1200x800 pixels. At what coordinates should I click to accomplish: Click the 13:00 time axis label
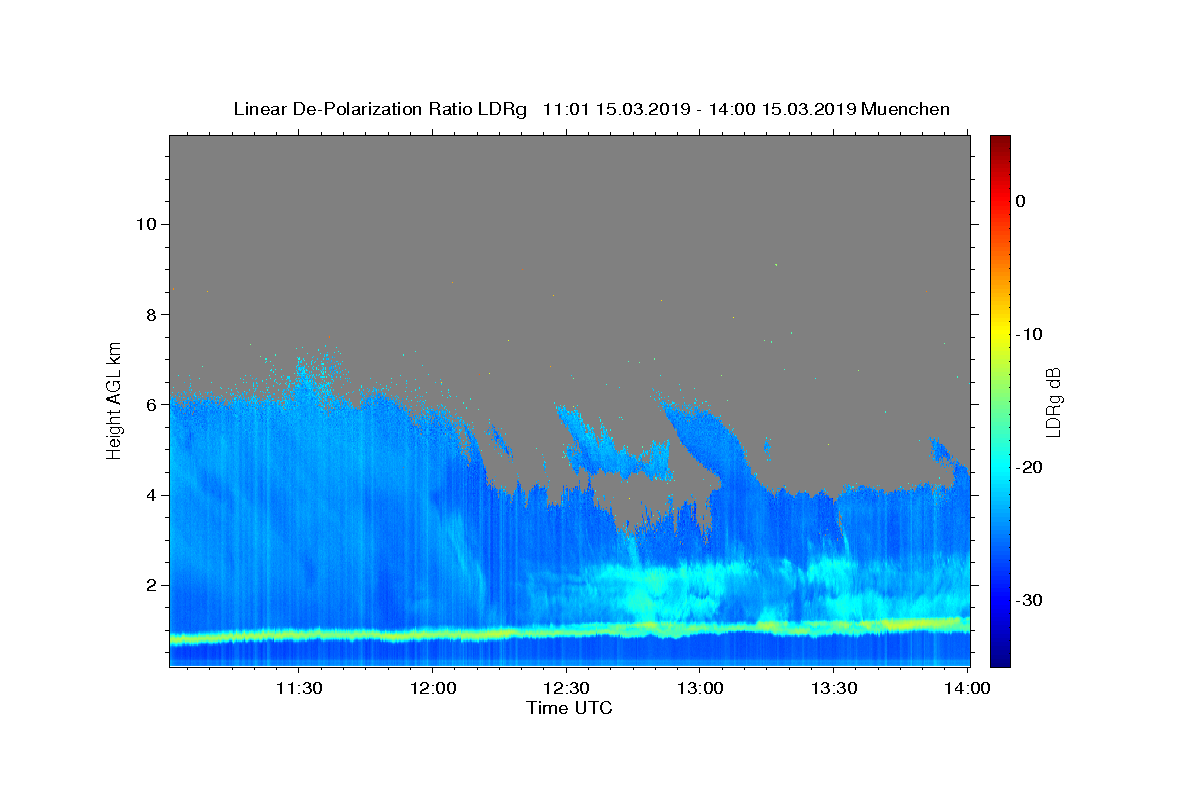pos(700,688)
